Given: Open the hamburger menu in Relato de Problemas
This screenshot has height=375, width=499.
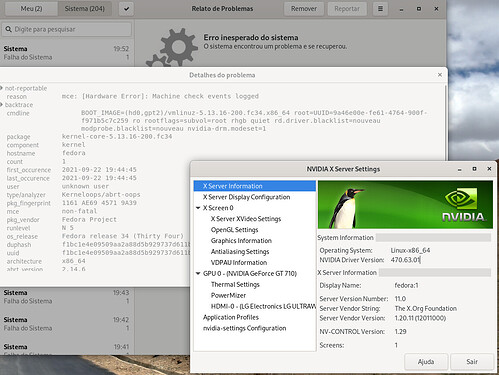Looking at the screenshot, I should click(380, 9).
